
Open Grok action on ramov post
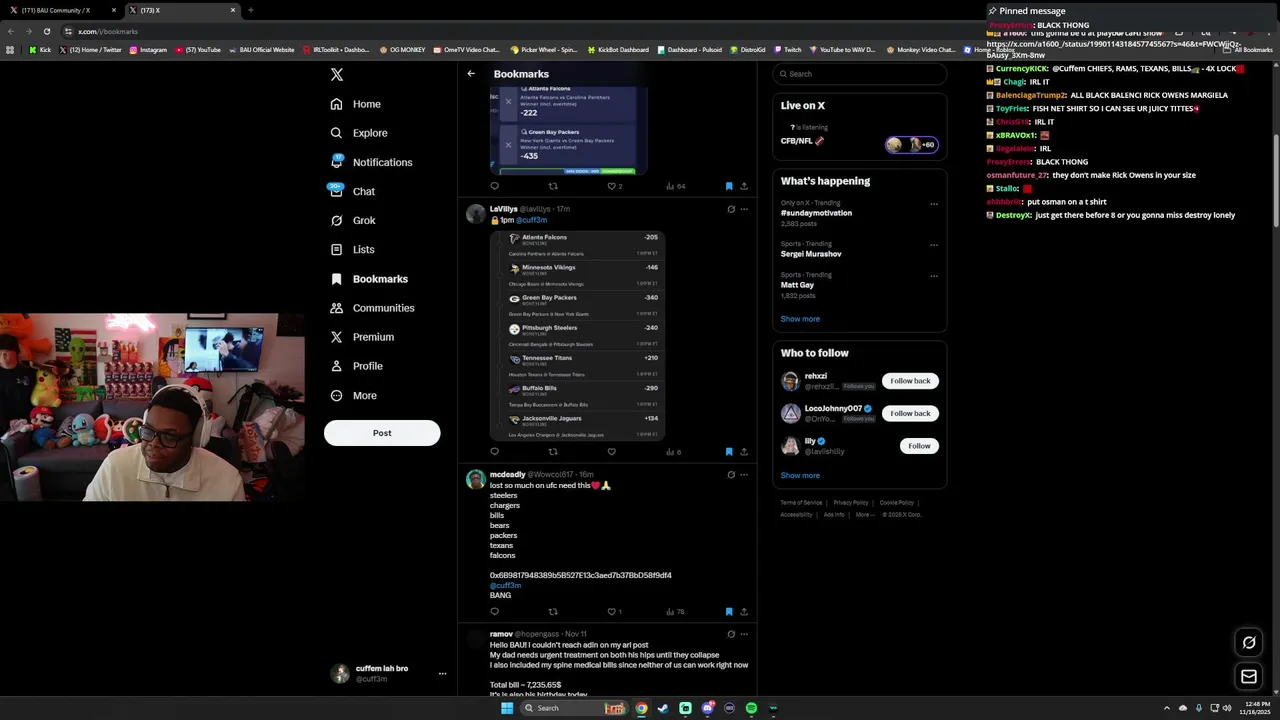[x=731, y=634]
